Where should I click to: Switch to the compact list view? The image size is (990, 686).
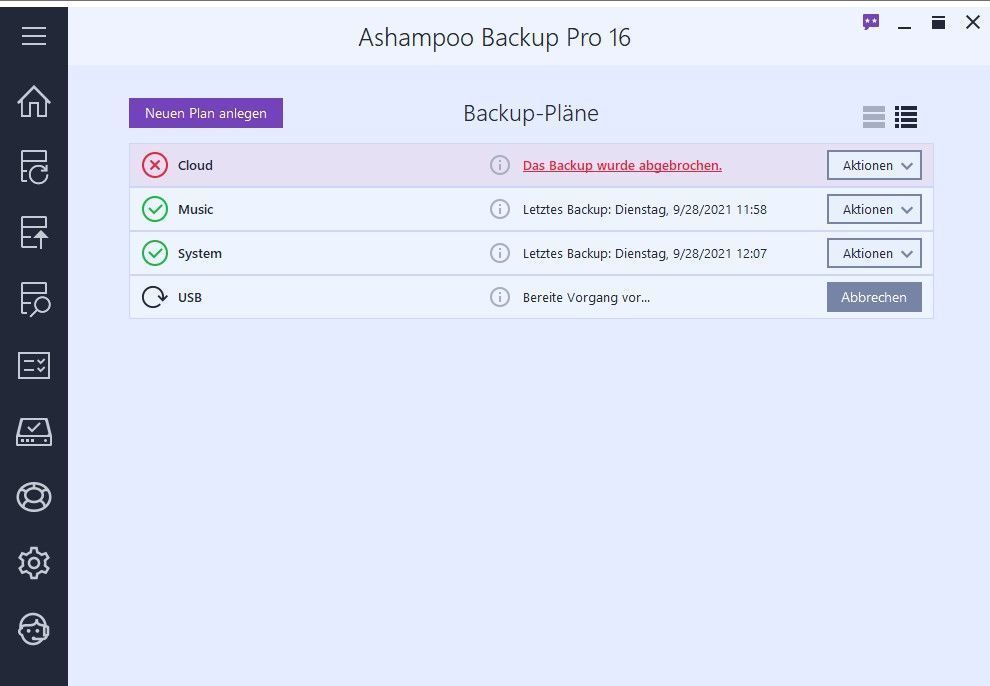click(874, 117)
